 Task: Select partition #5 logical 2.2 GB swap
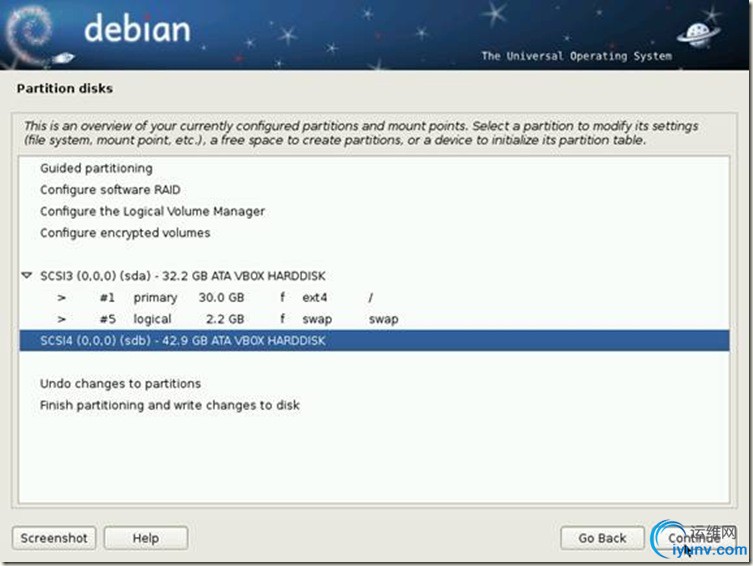374,319
